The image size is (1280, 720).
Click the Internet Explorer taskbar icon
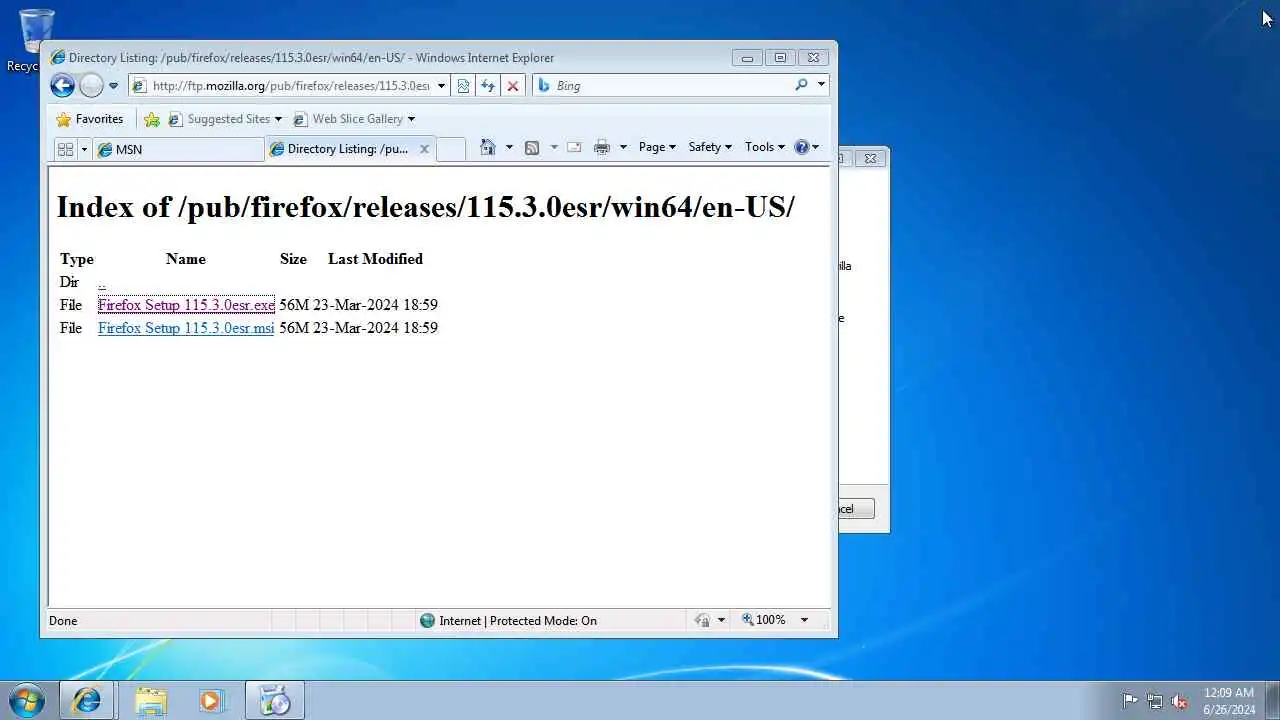87,701
